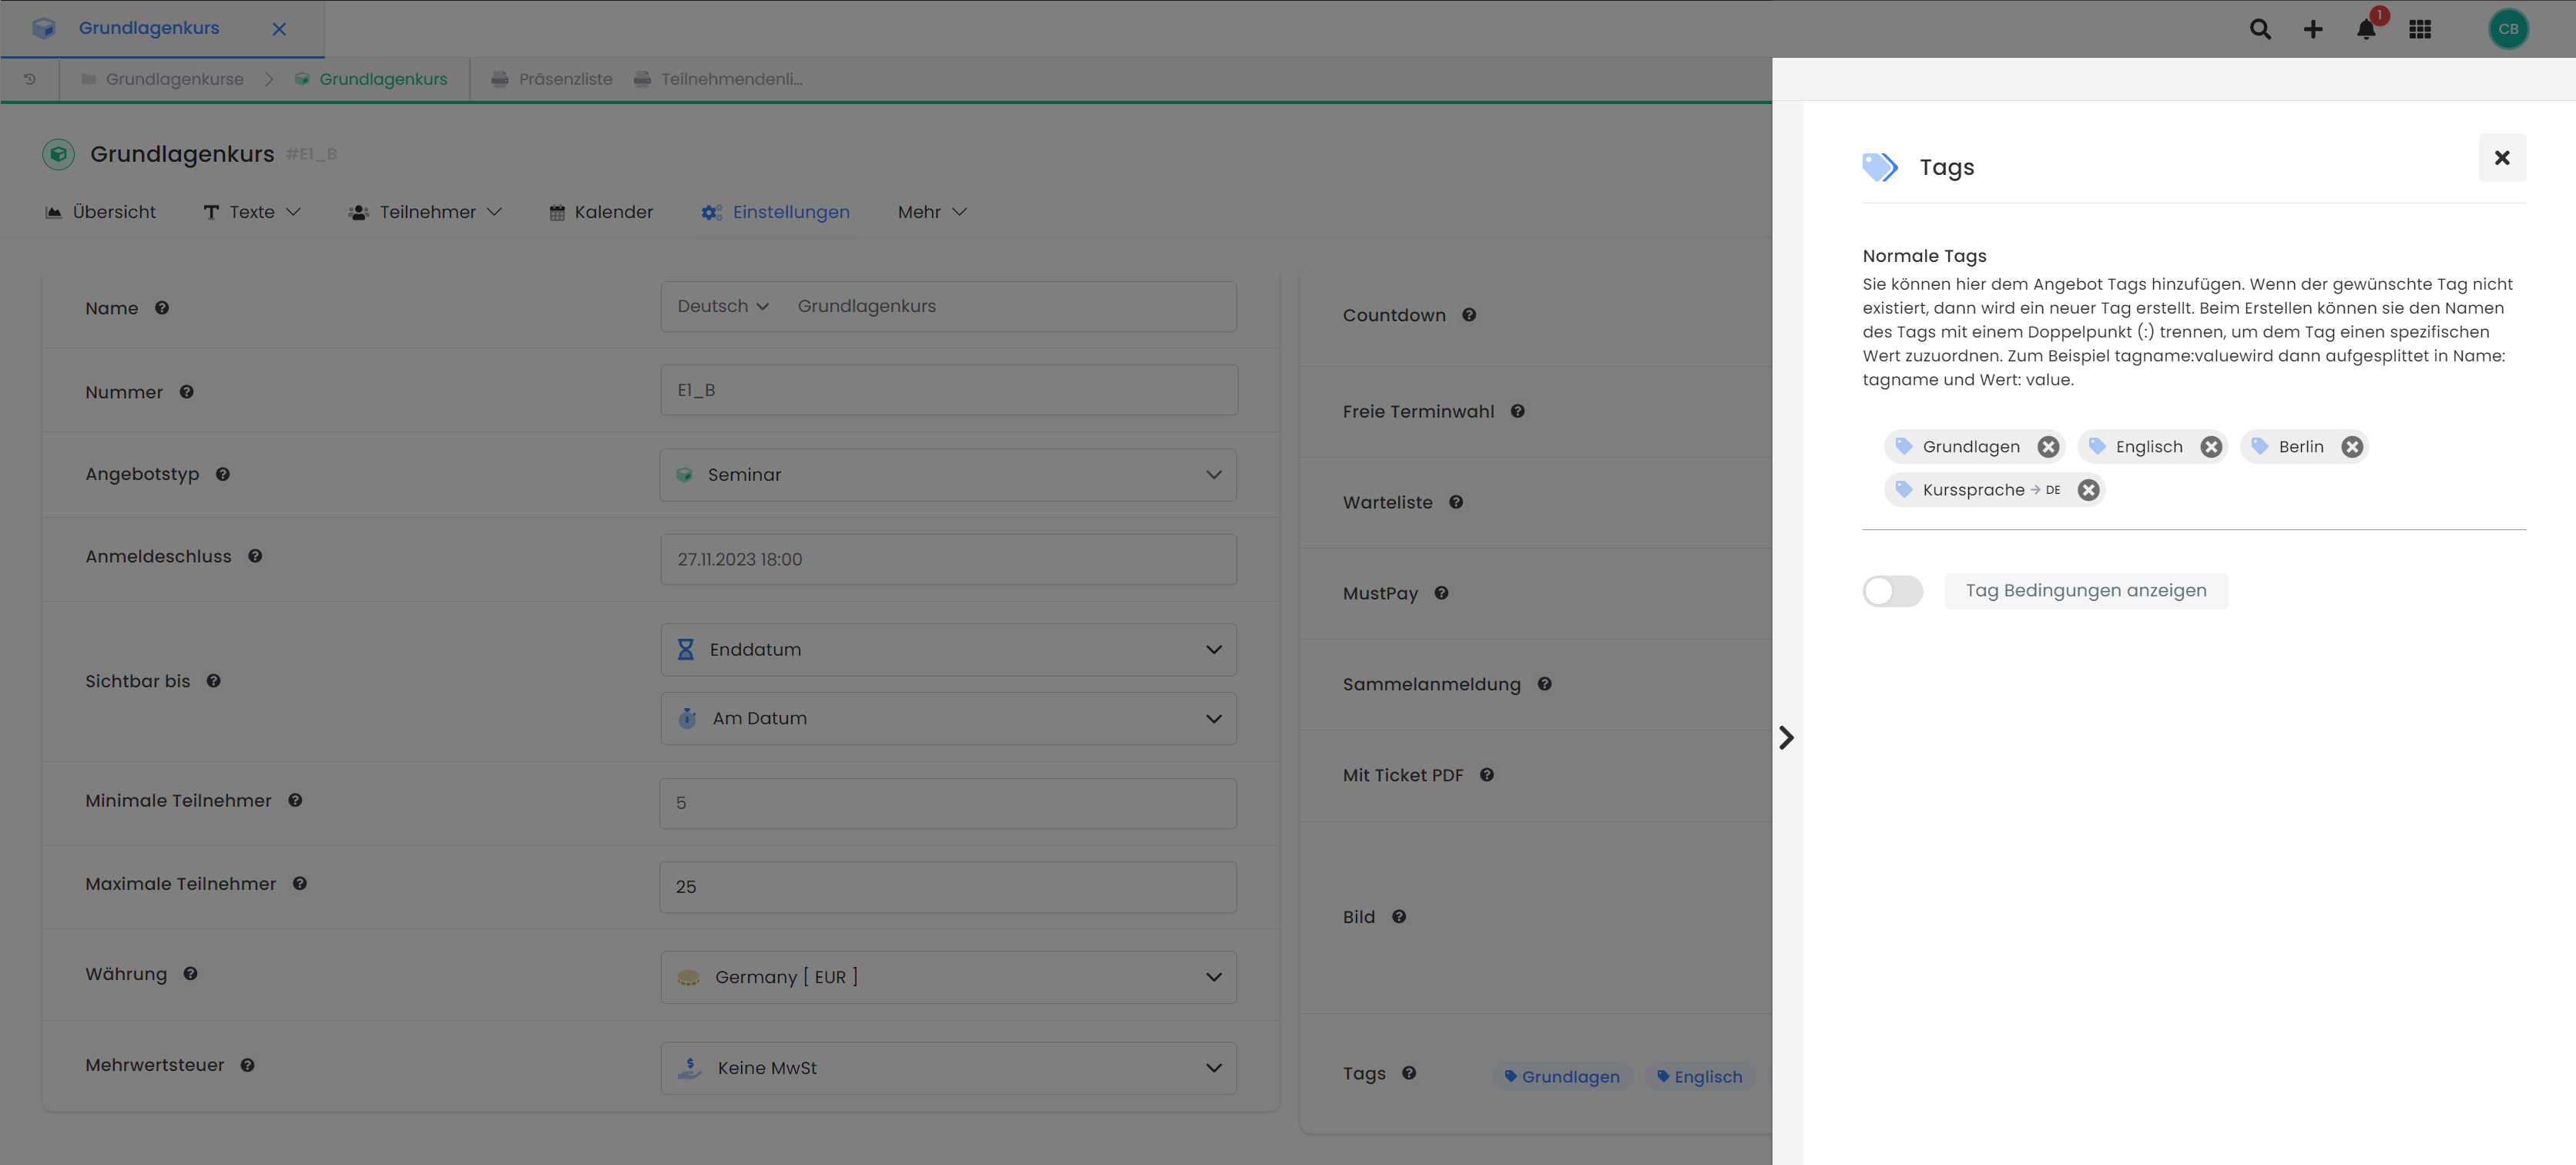Image resolution: width=2576 pixels, height=1165 pixels.
Task: Click the Tag Bedingungen anzeigen button
Action: pyautogui.click(x=2086, y=590)
